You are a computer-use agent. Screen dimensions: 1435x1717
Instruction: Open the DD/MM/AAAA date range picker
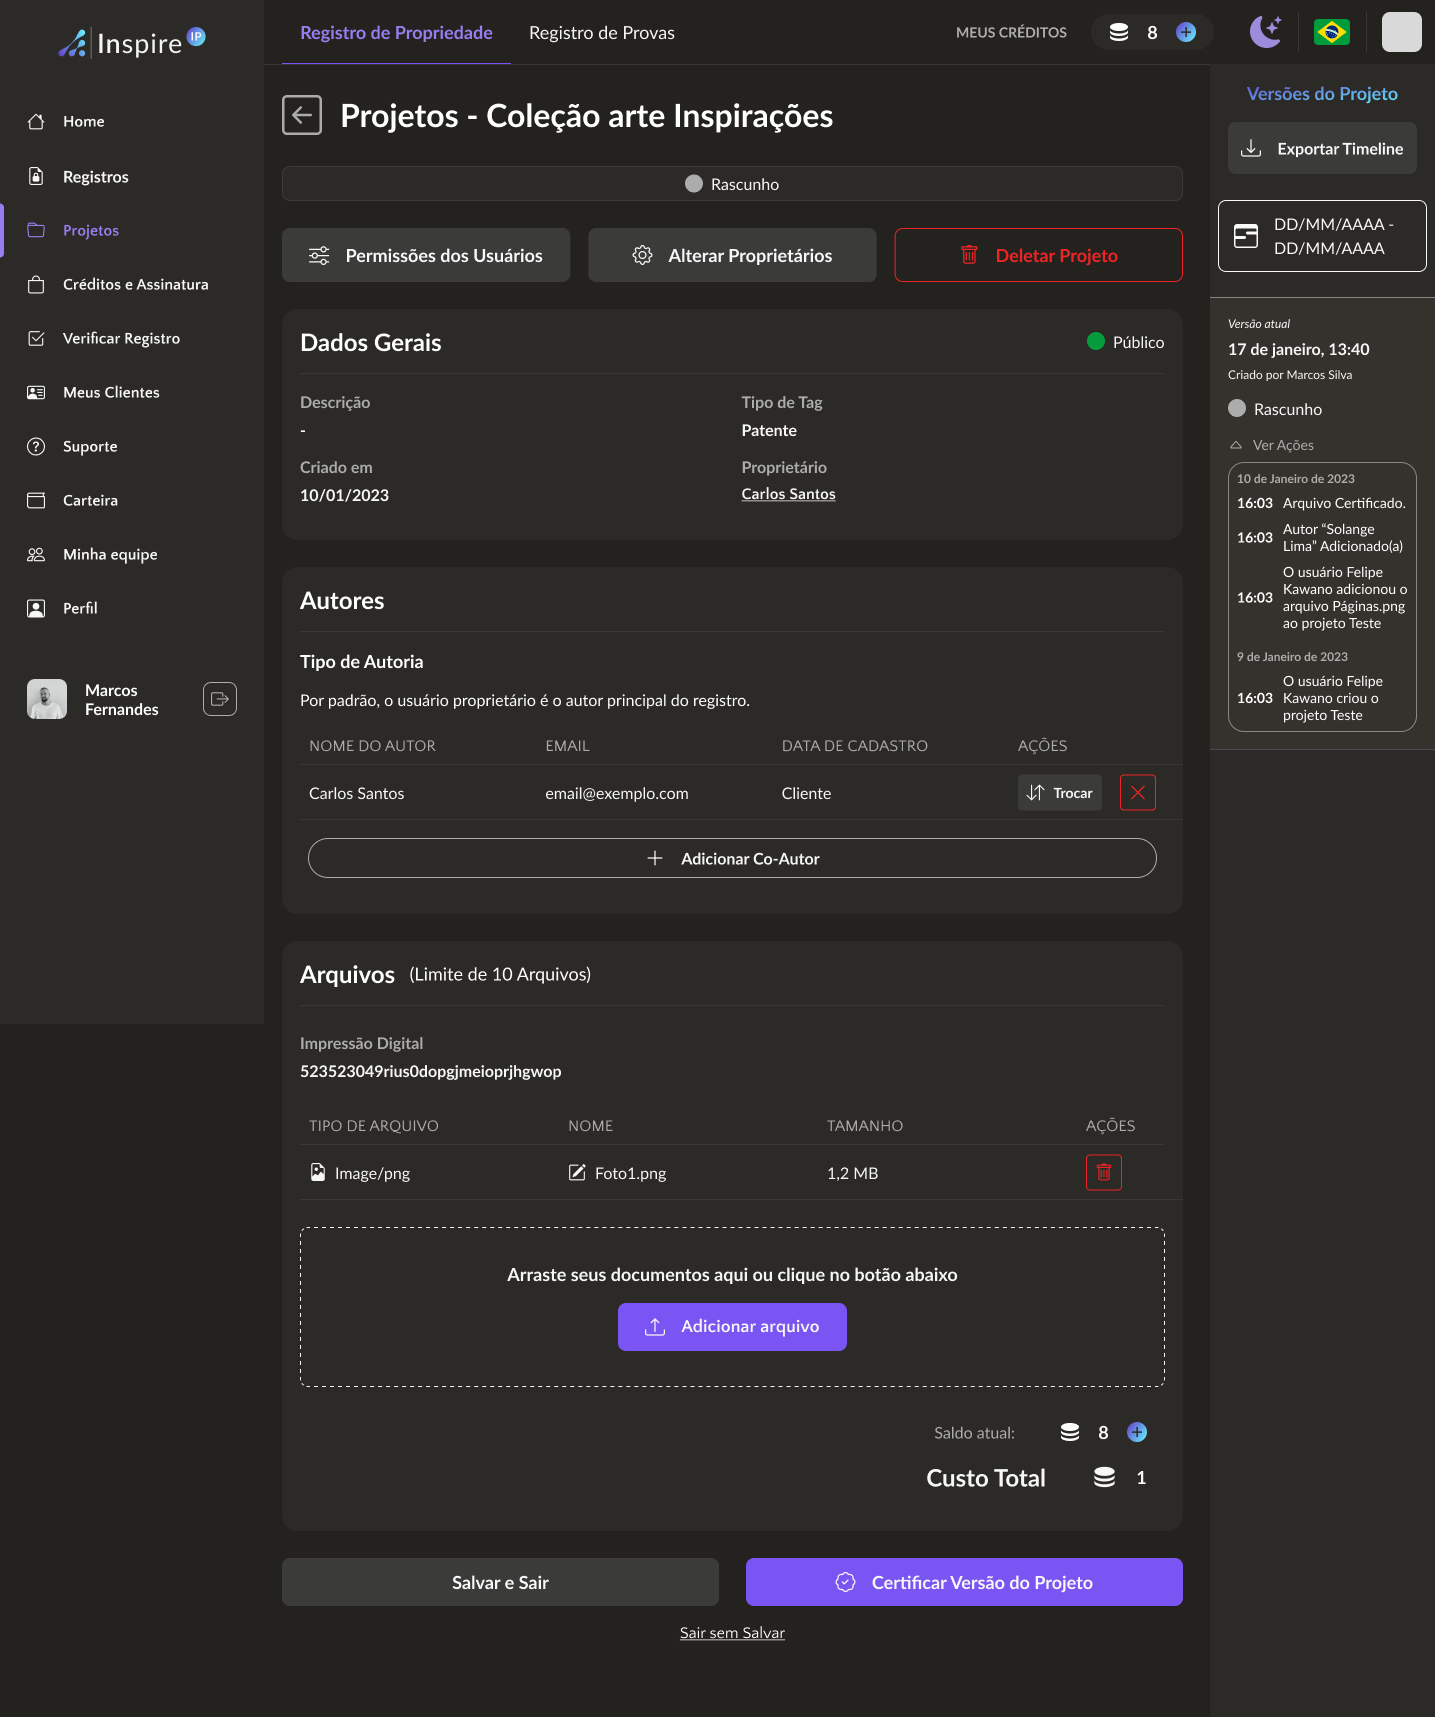coord(1321,236)
